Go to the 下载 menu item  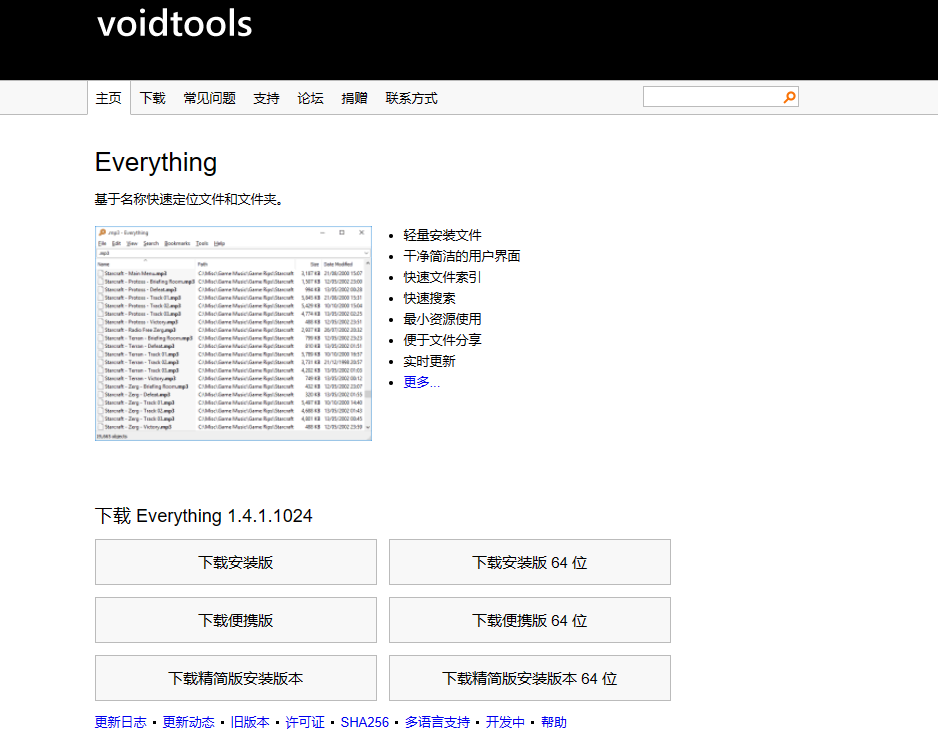pyautogui.click(x=153, y=98)
